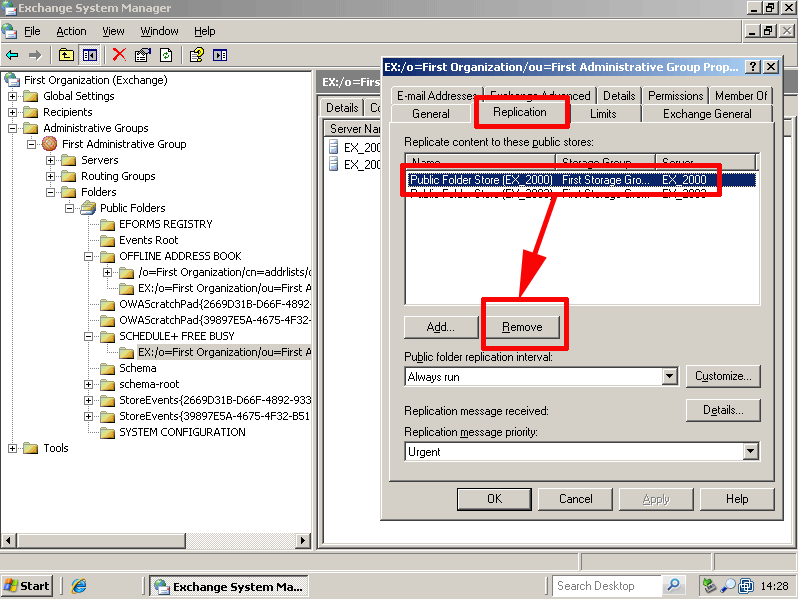Click the Customize... button
798x599 pixels.
(x=723, y=376)
